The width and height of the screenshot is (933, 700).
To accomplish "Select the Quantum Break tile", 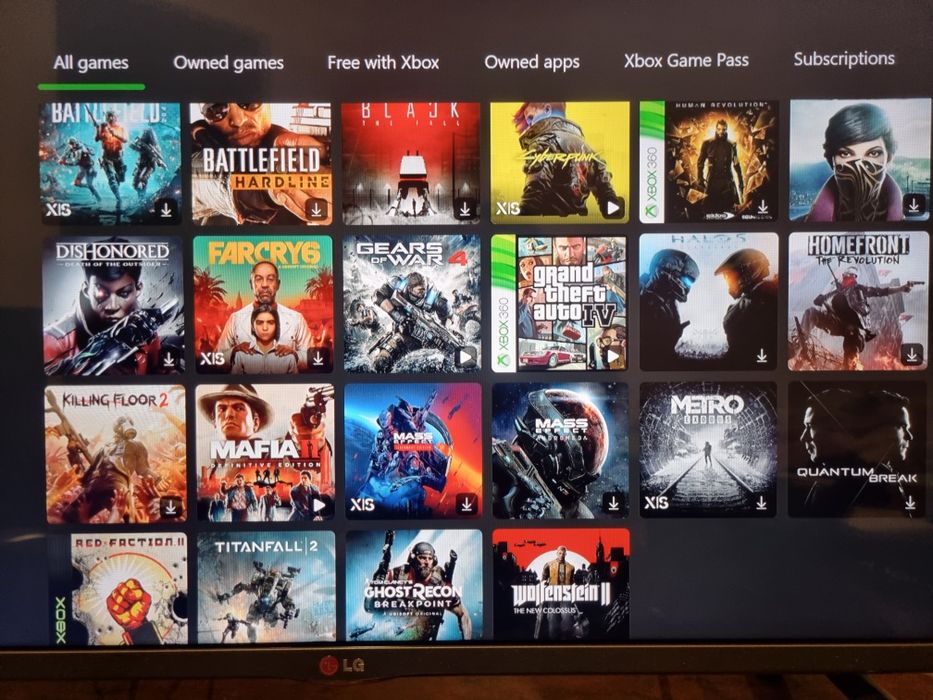I will coord(858,449).
